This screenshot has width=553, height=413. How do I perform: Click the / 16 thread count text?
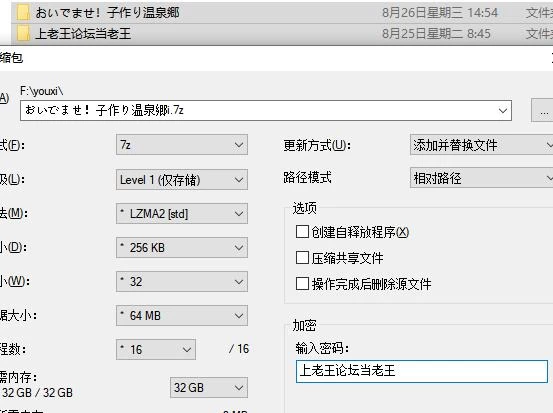point(239,349)
